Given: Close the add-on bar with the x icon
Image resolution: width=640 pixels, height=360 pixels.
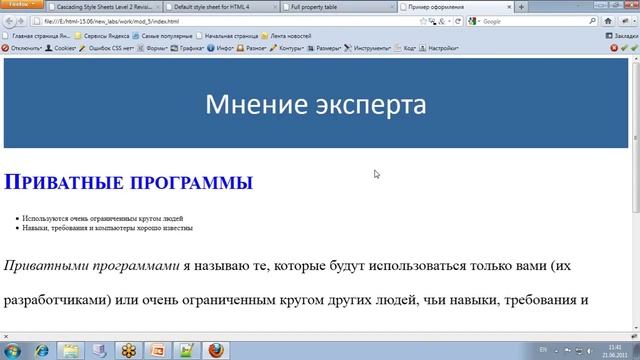Looking at the screenshot, I should click(6, 336).
